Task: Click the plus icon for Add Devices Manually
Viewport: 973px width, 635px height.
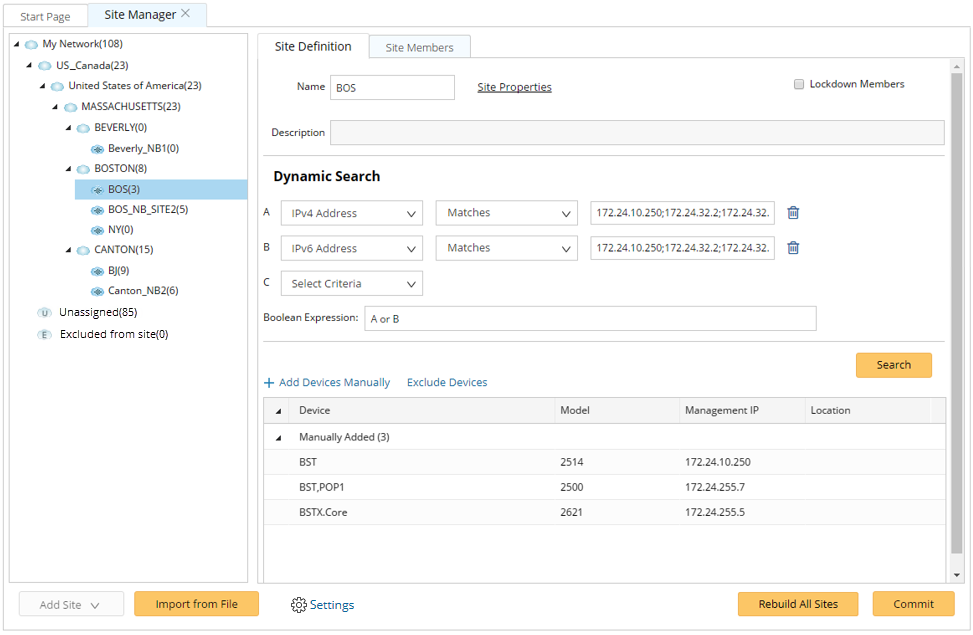Action: pyautogui.click(x=269, y=383)
